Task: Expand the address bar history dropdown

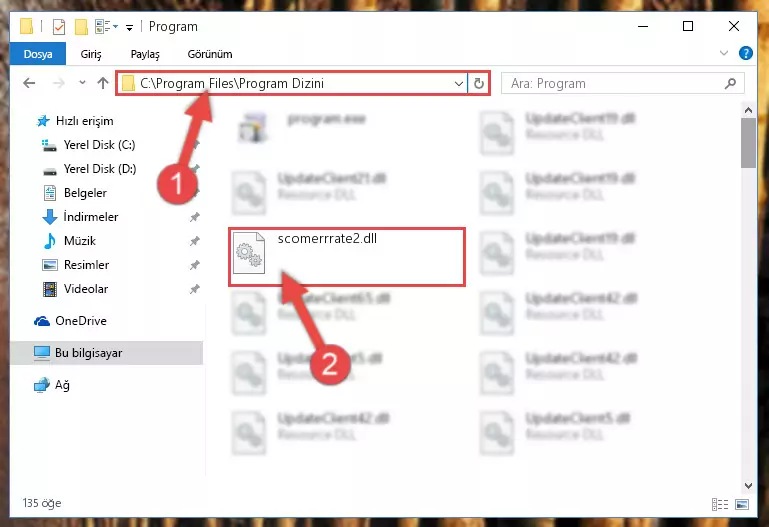Action: (459, 83)
